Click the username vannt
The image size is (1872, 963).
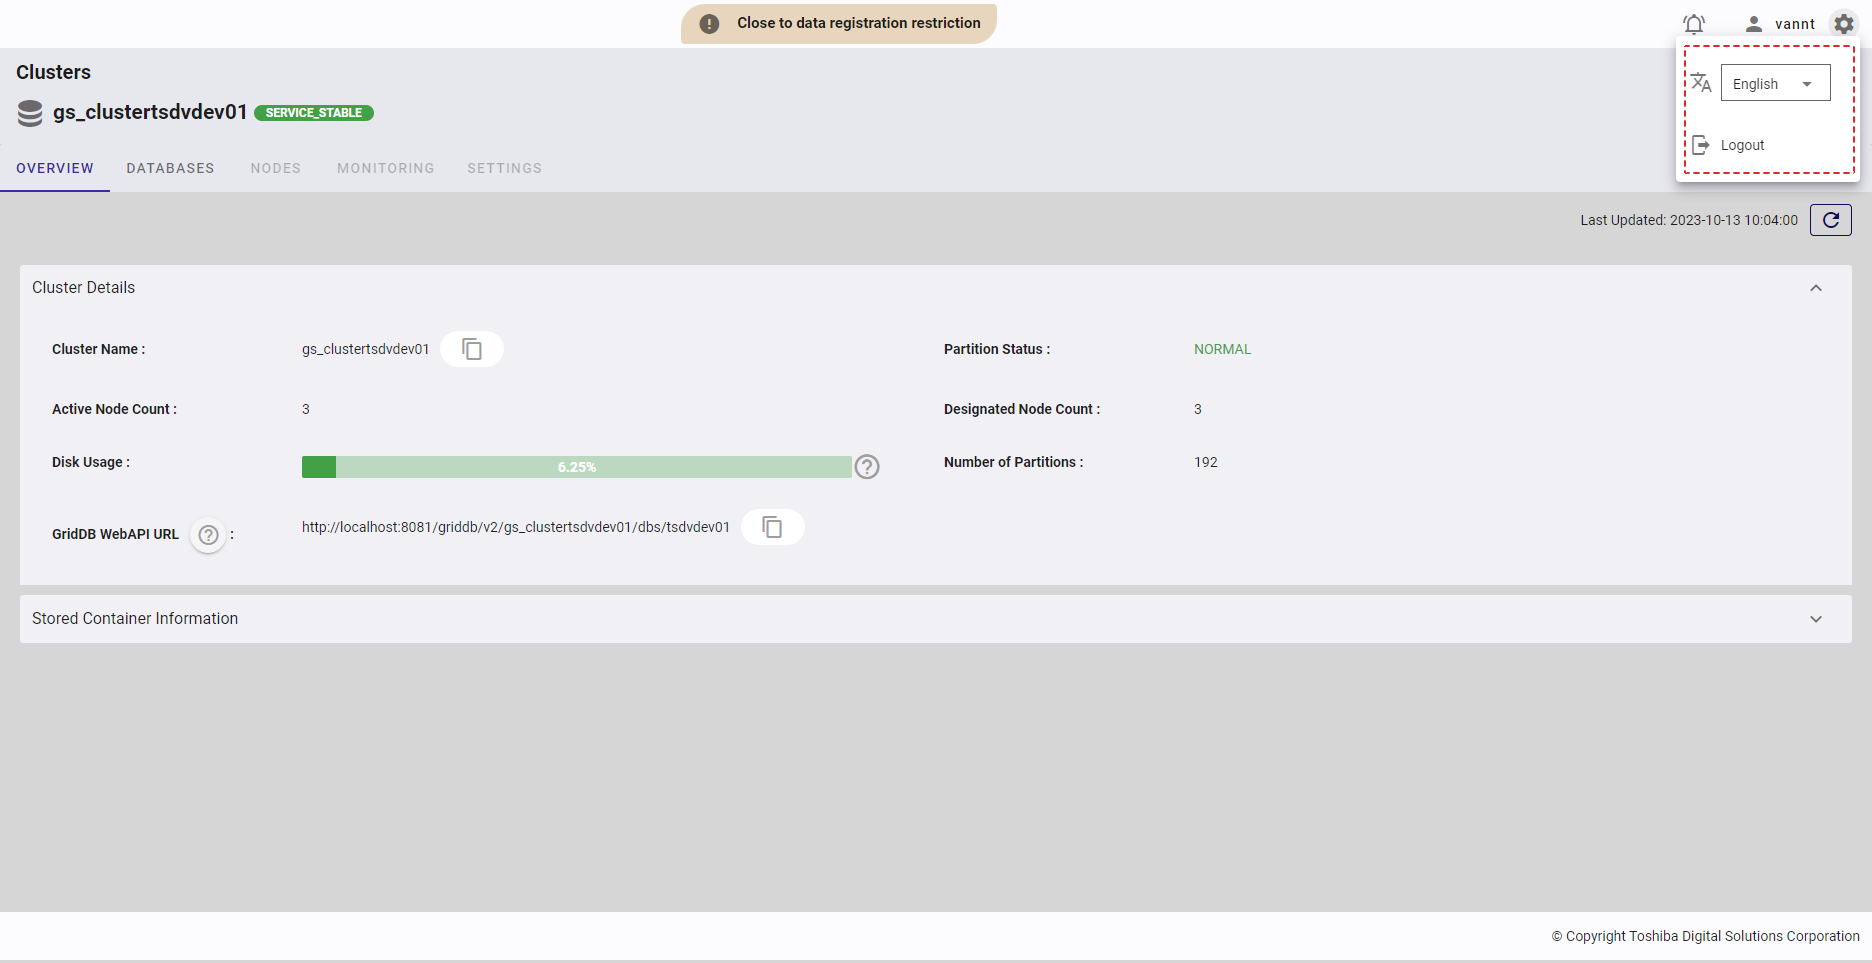coord(1796,23)
